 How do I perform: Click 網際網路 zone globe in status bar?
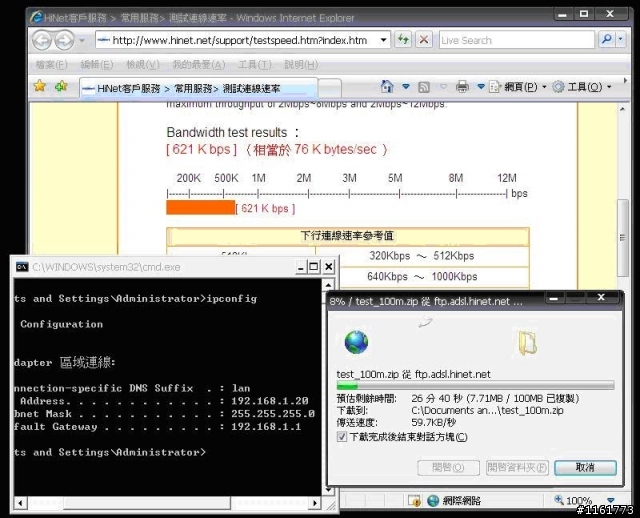pyautogui.click(x=433, y=500)
